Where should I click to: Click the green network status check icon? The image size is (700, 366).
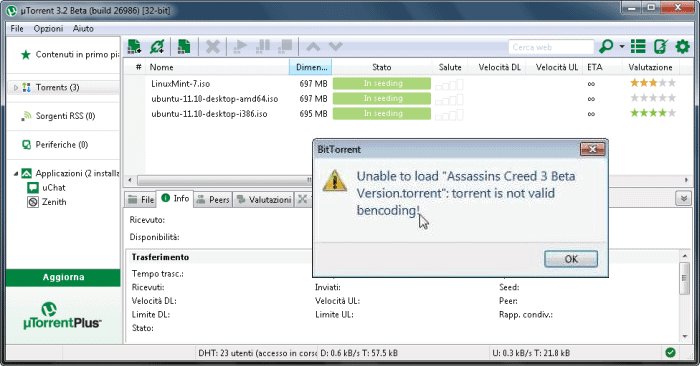670,353
